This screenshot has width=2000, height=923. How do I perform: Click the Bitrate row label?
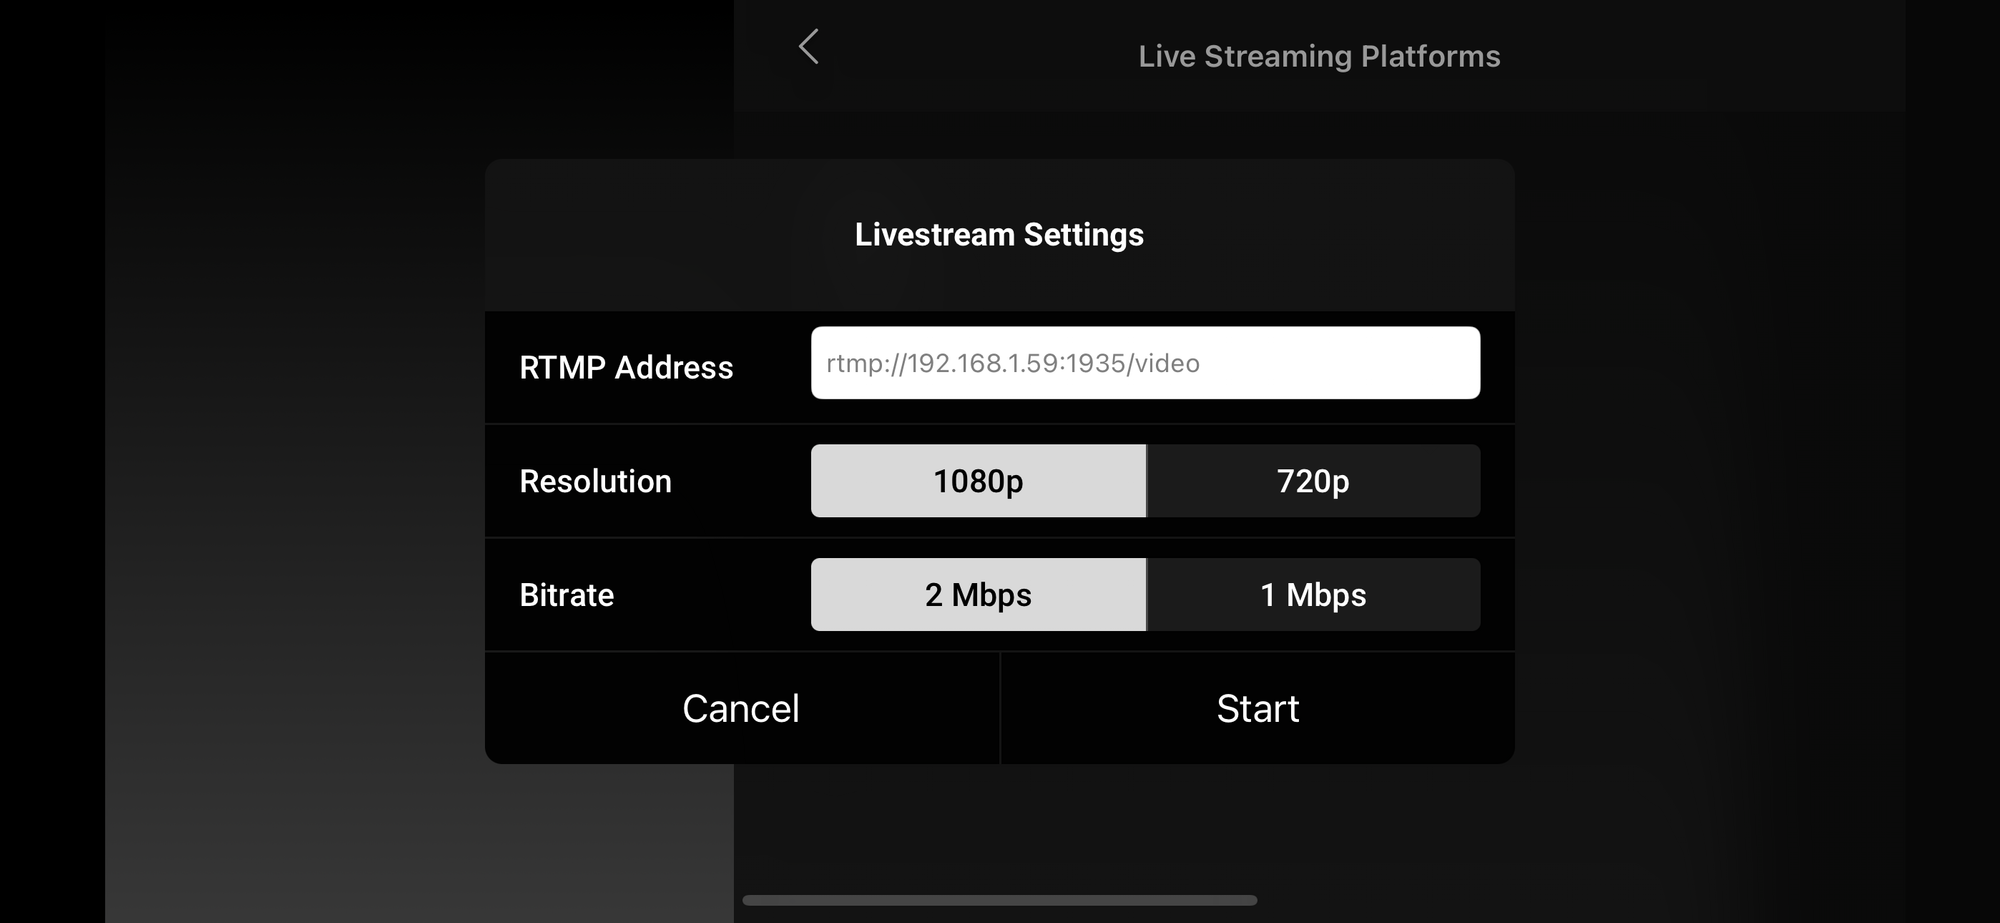[566, 595]
